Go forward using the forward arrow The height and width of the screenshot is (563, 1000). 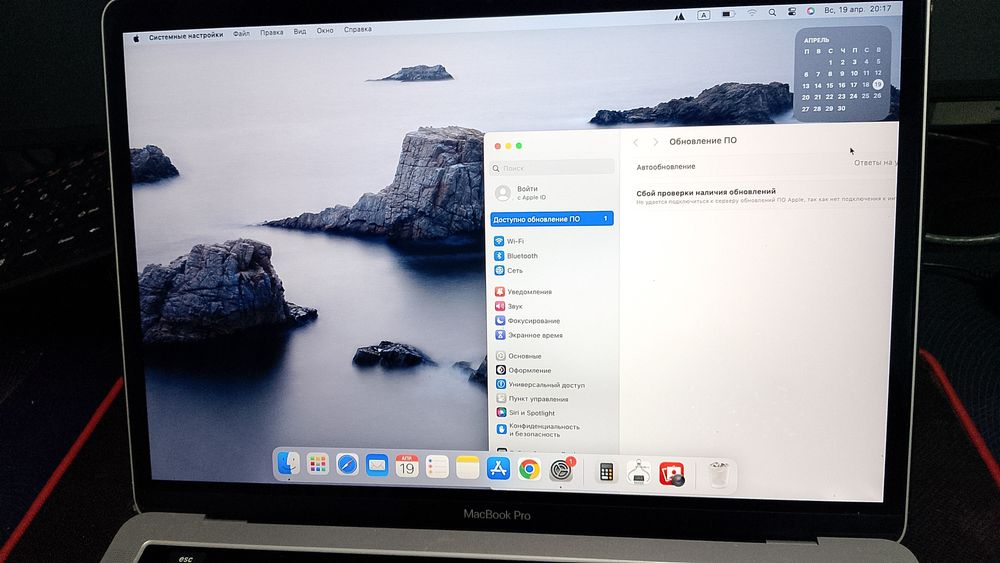click(x=655, y=142)
